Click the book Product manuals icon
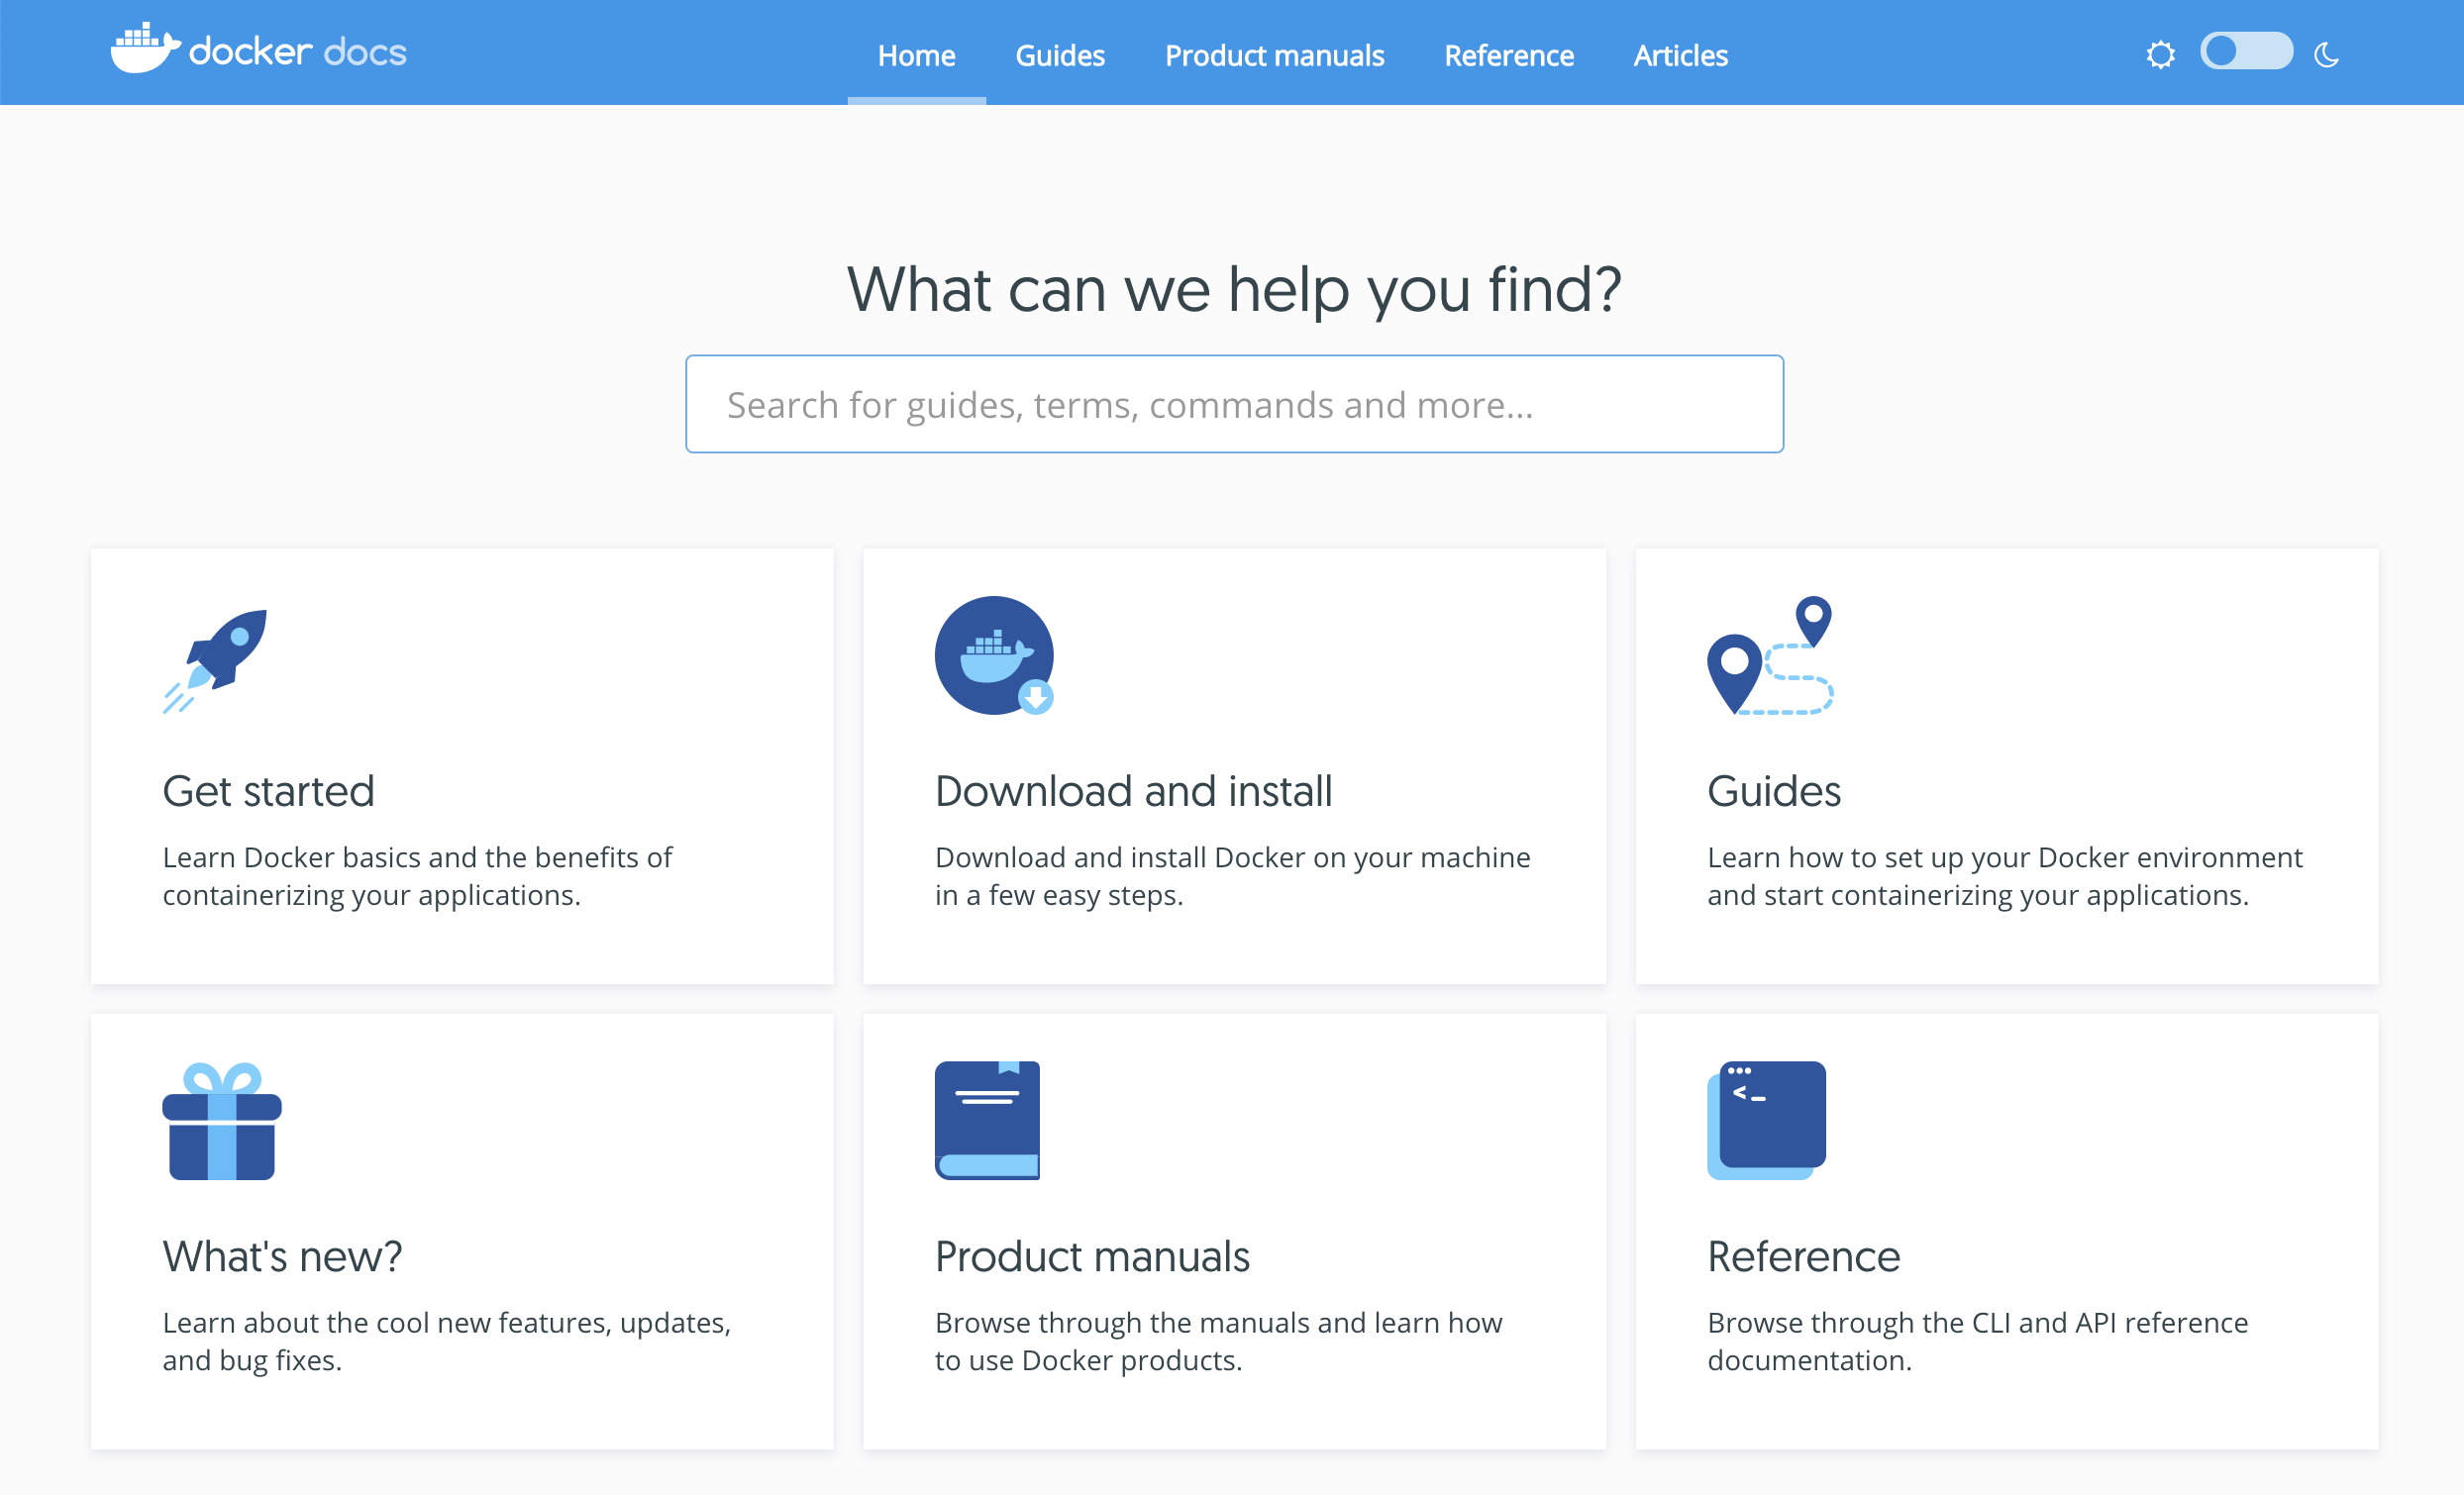The height and width of the screenshot is (1495, 2464). [x=987, y=1120]
